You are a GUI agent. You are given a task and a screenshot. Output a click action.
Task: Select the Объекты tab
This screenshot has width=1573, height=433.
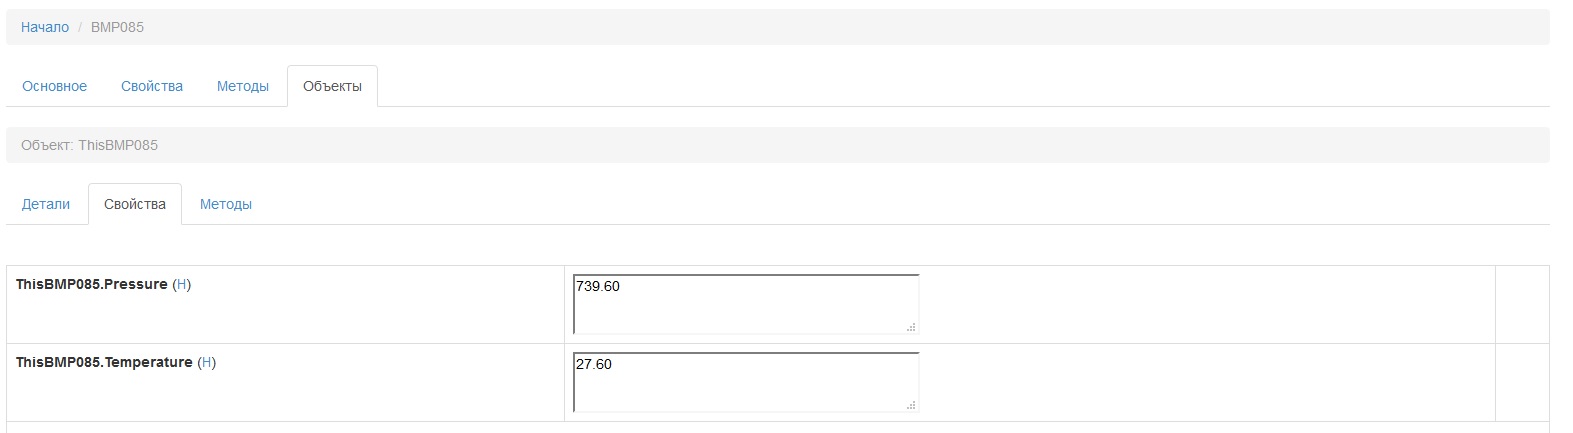[x=332, y=86]
